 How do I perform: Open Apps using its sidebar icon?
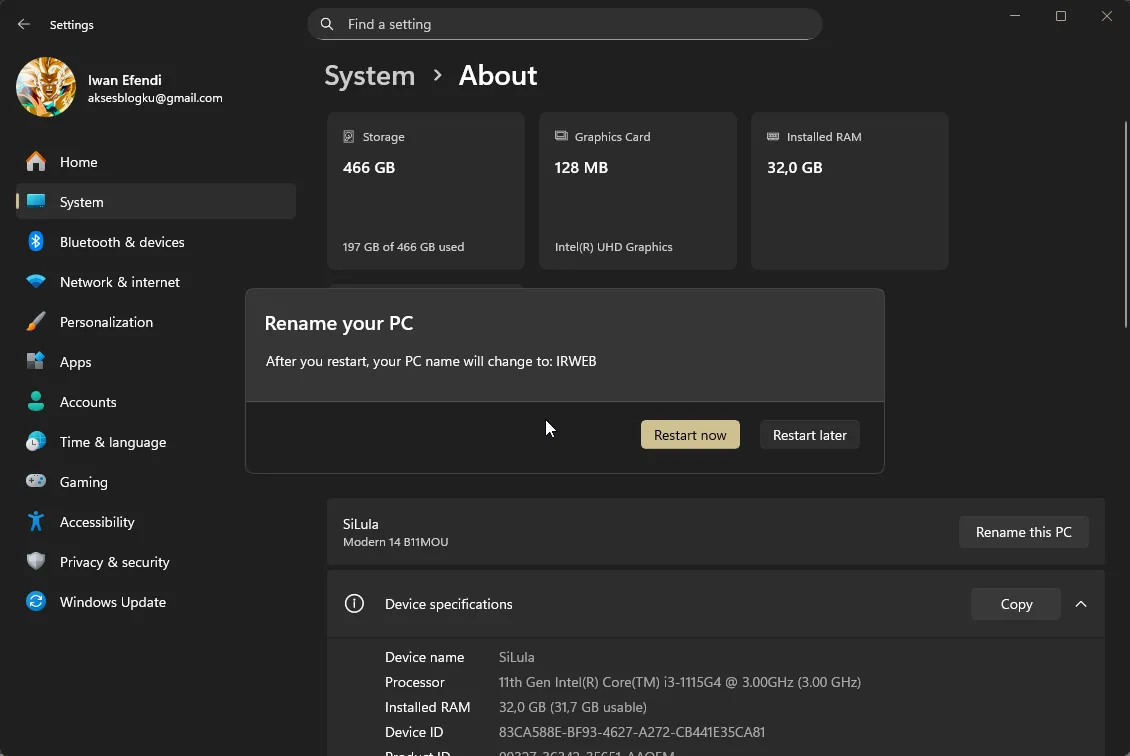[34, 361]
